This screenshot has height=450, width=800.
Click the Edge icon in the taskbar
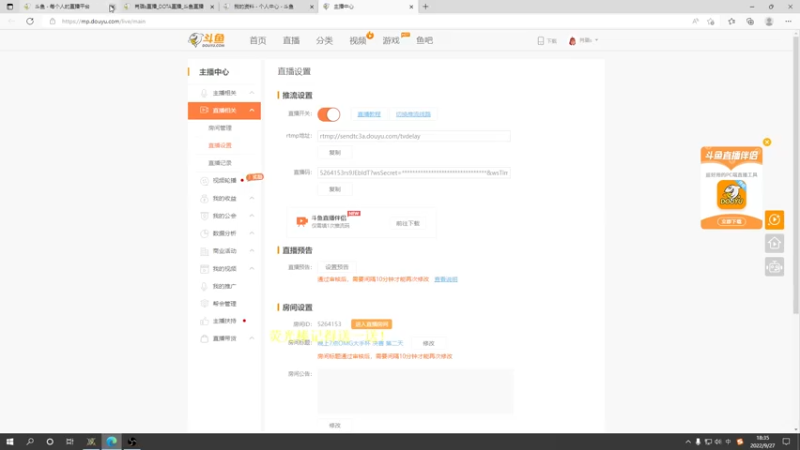pos(111,442)
